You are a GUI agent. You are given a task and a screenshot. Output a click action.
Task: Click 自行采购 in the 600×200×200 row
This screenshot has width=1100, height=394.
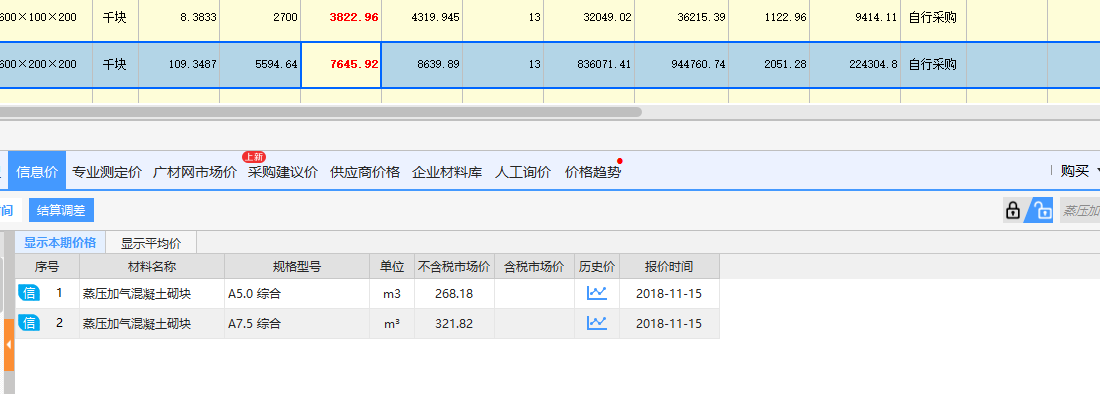pyautogui.click(x=933, y=64)
